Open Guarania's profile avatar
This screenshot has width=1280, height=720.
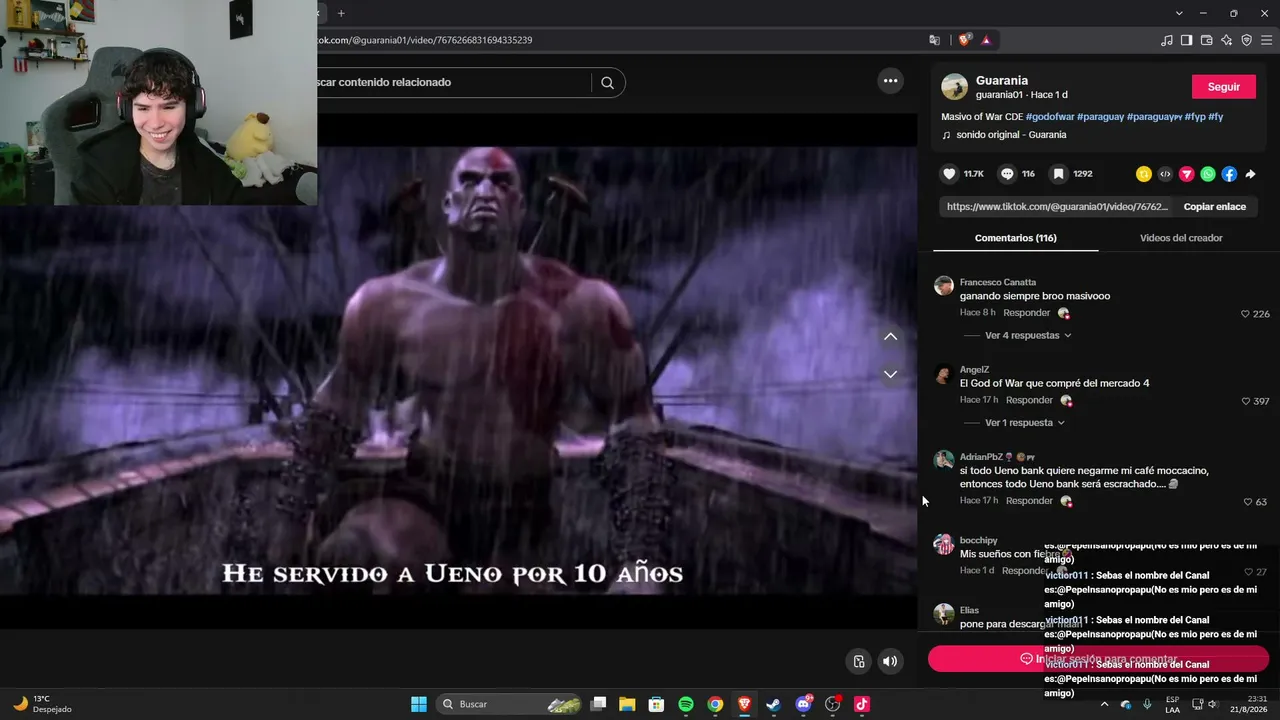pos(955,87)
